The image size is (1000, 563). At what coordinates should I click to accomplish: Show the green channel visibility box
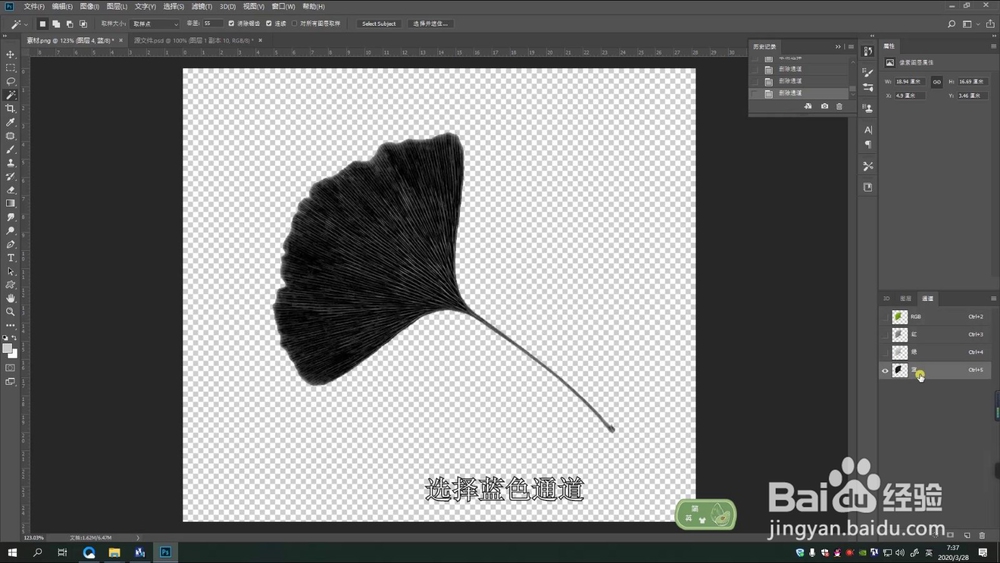tap(885, 353)
